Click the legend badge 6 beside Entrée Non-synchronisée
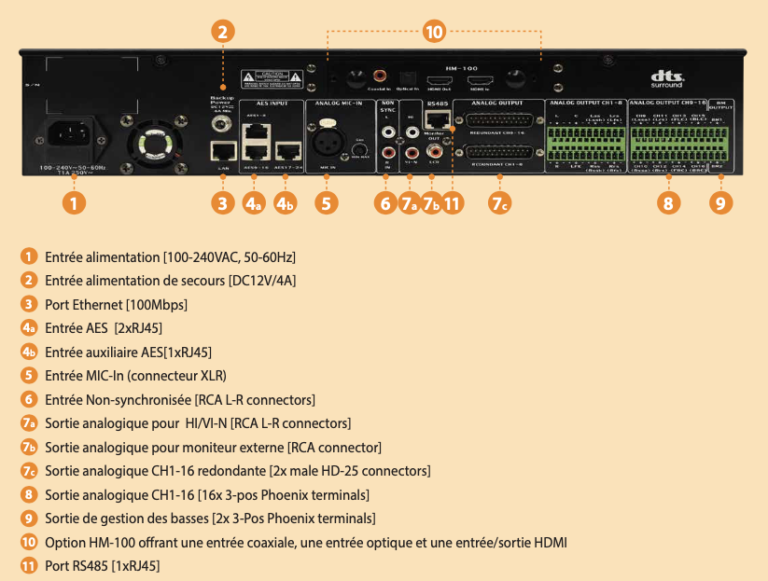 [x=29, y=399]
